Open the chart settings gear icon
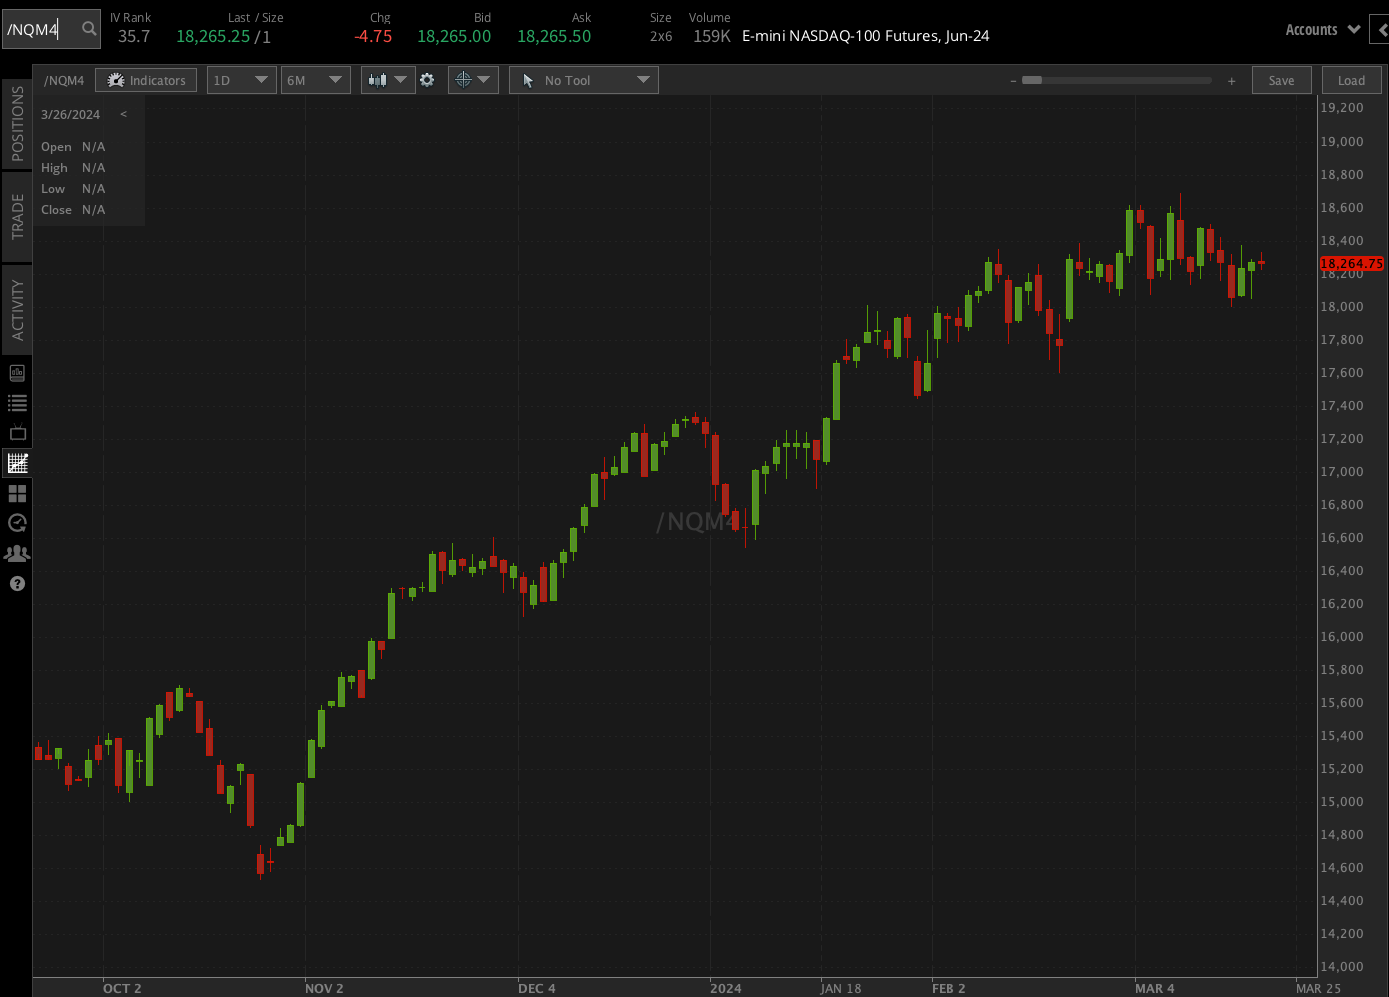 tap(427, 80)
